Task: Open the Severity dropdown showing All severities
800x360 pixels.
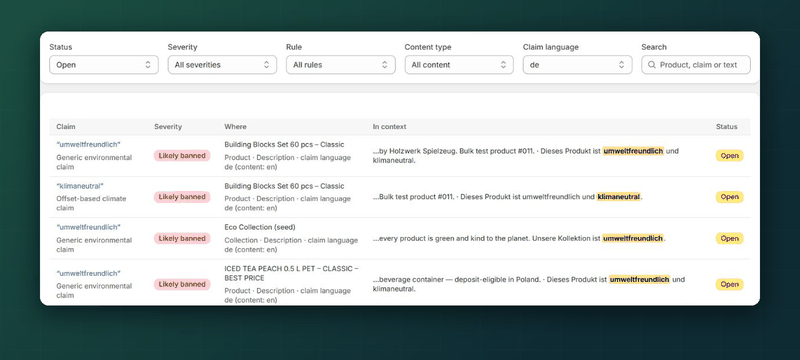Action: click(222, 65)
